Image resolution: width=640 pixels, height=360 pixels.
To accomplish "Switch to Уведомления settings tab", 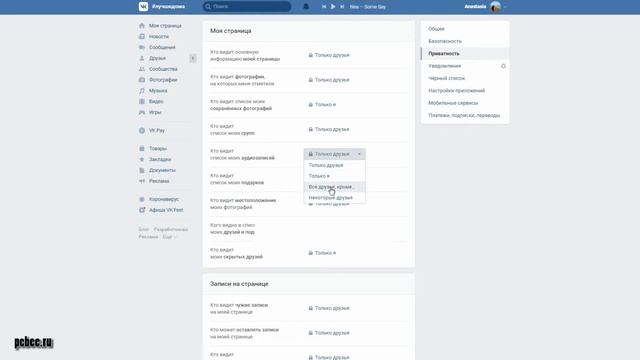I will click(x=444, y=66).
